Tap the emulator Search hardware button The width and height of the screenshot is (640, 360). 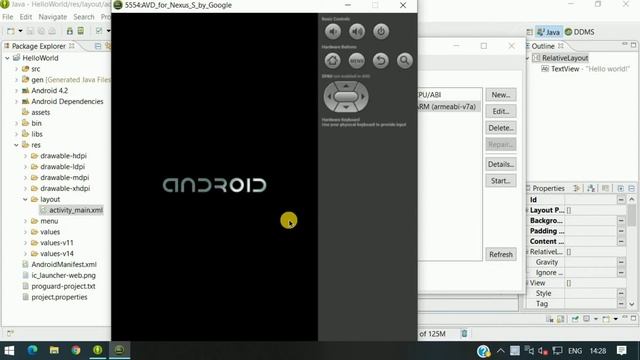pyautogui.click(x=404, y=61)
